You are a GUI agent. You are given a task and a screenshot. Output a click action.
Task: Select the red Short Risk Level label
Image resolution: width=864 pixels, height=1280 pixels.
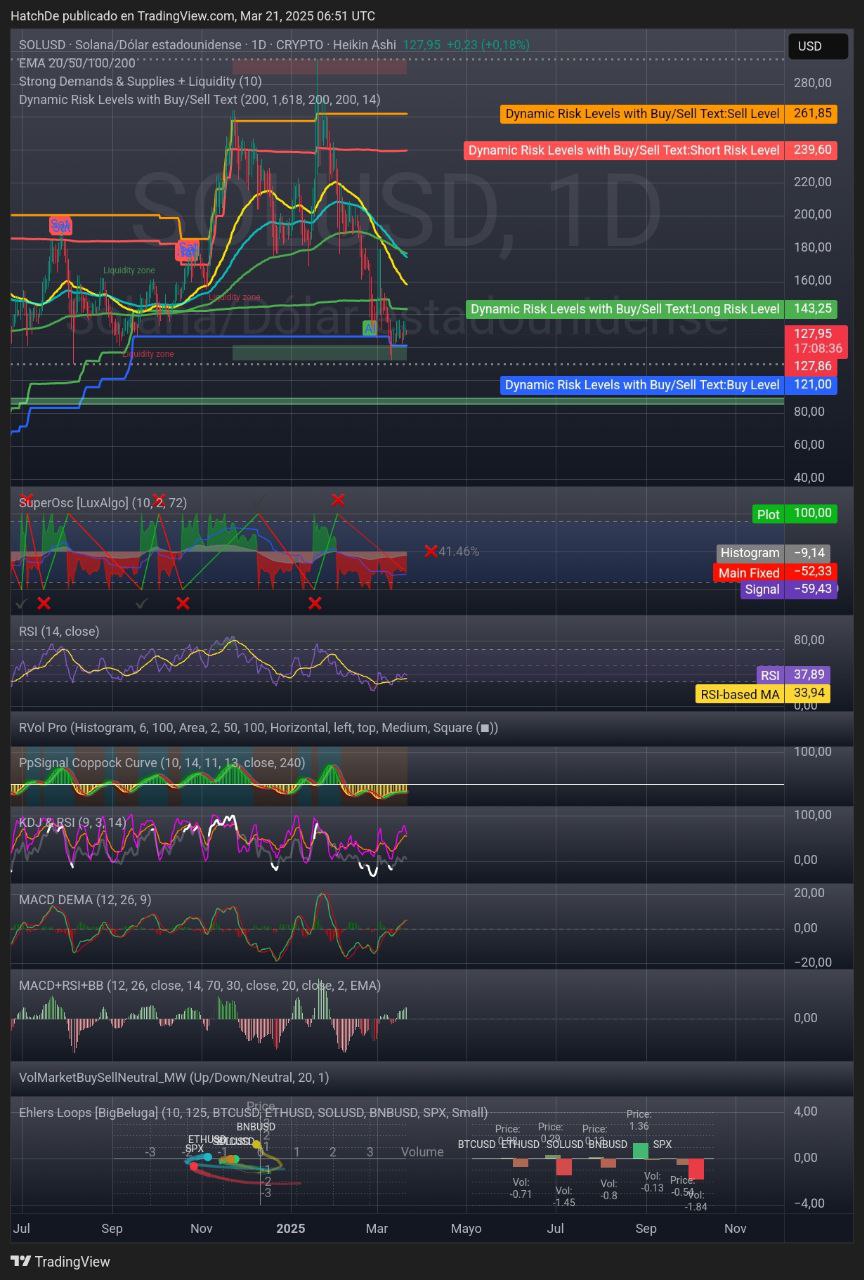(624, 150)
